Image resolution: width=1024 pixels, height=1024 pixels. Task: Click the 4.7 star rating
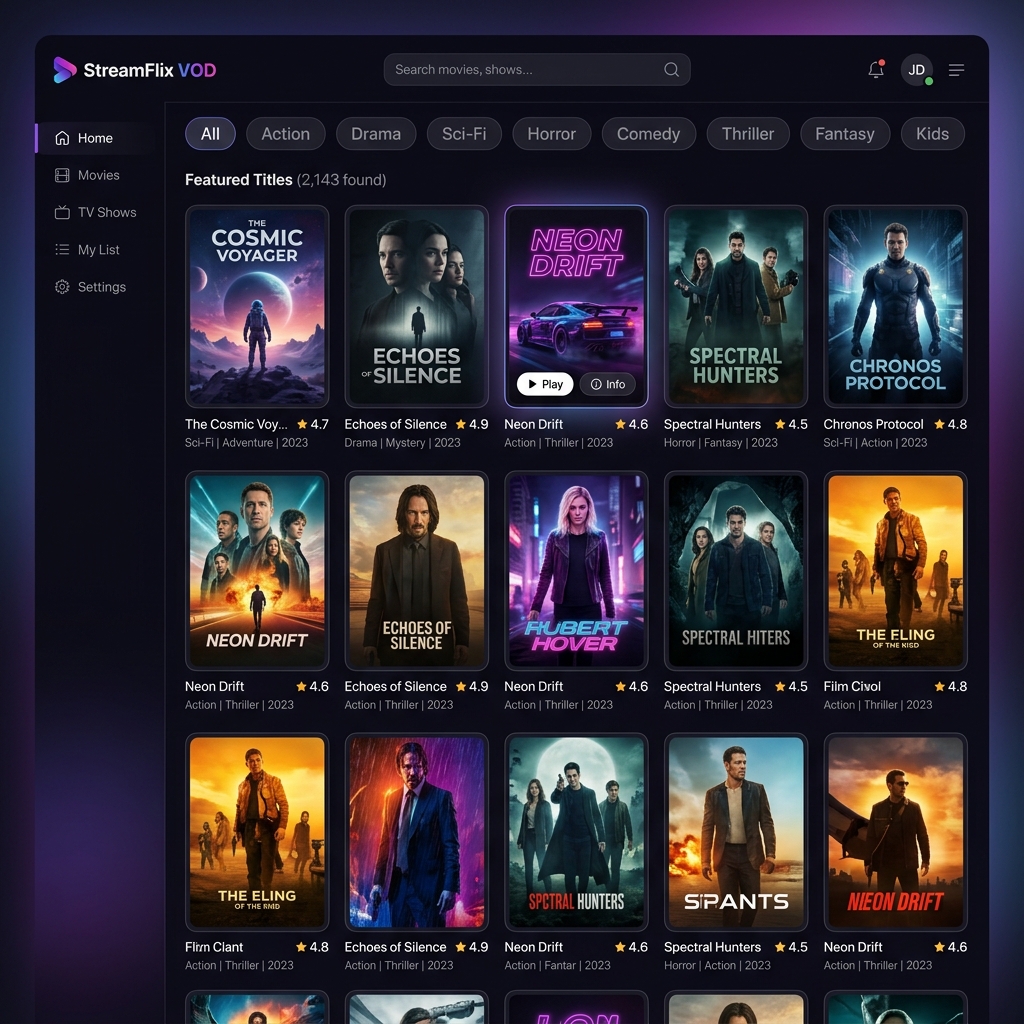point(313,424)
